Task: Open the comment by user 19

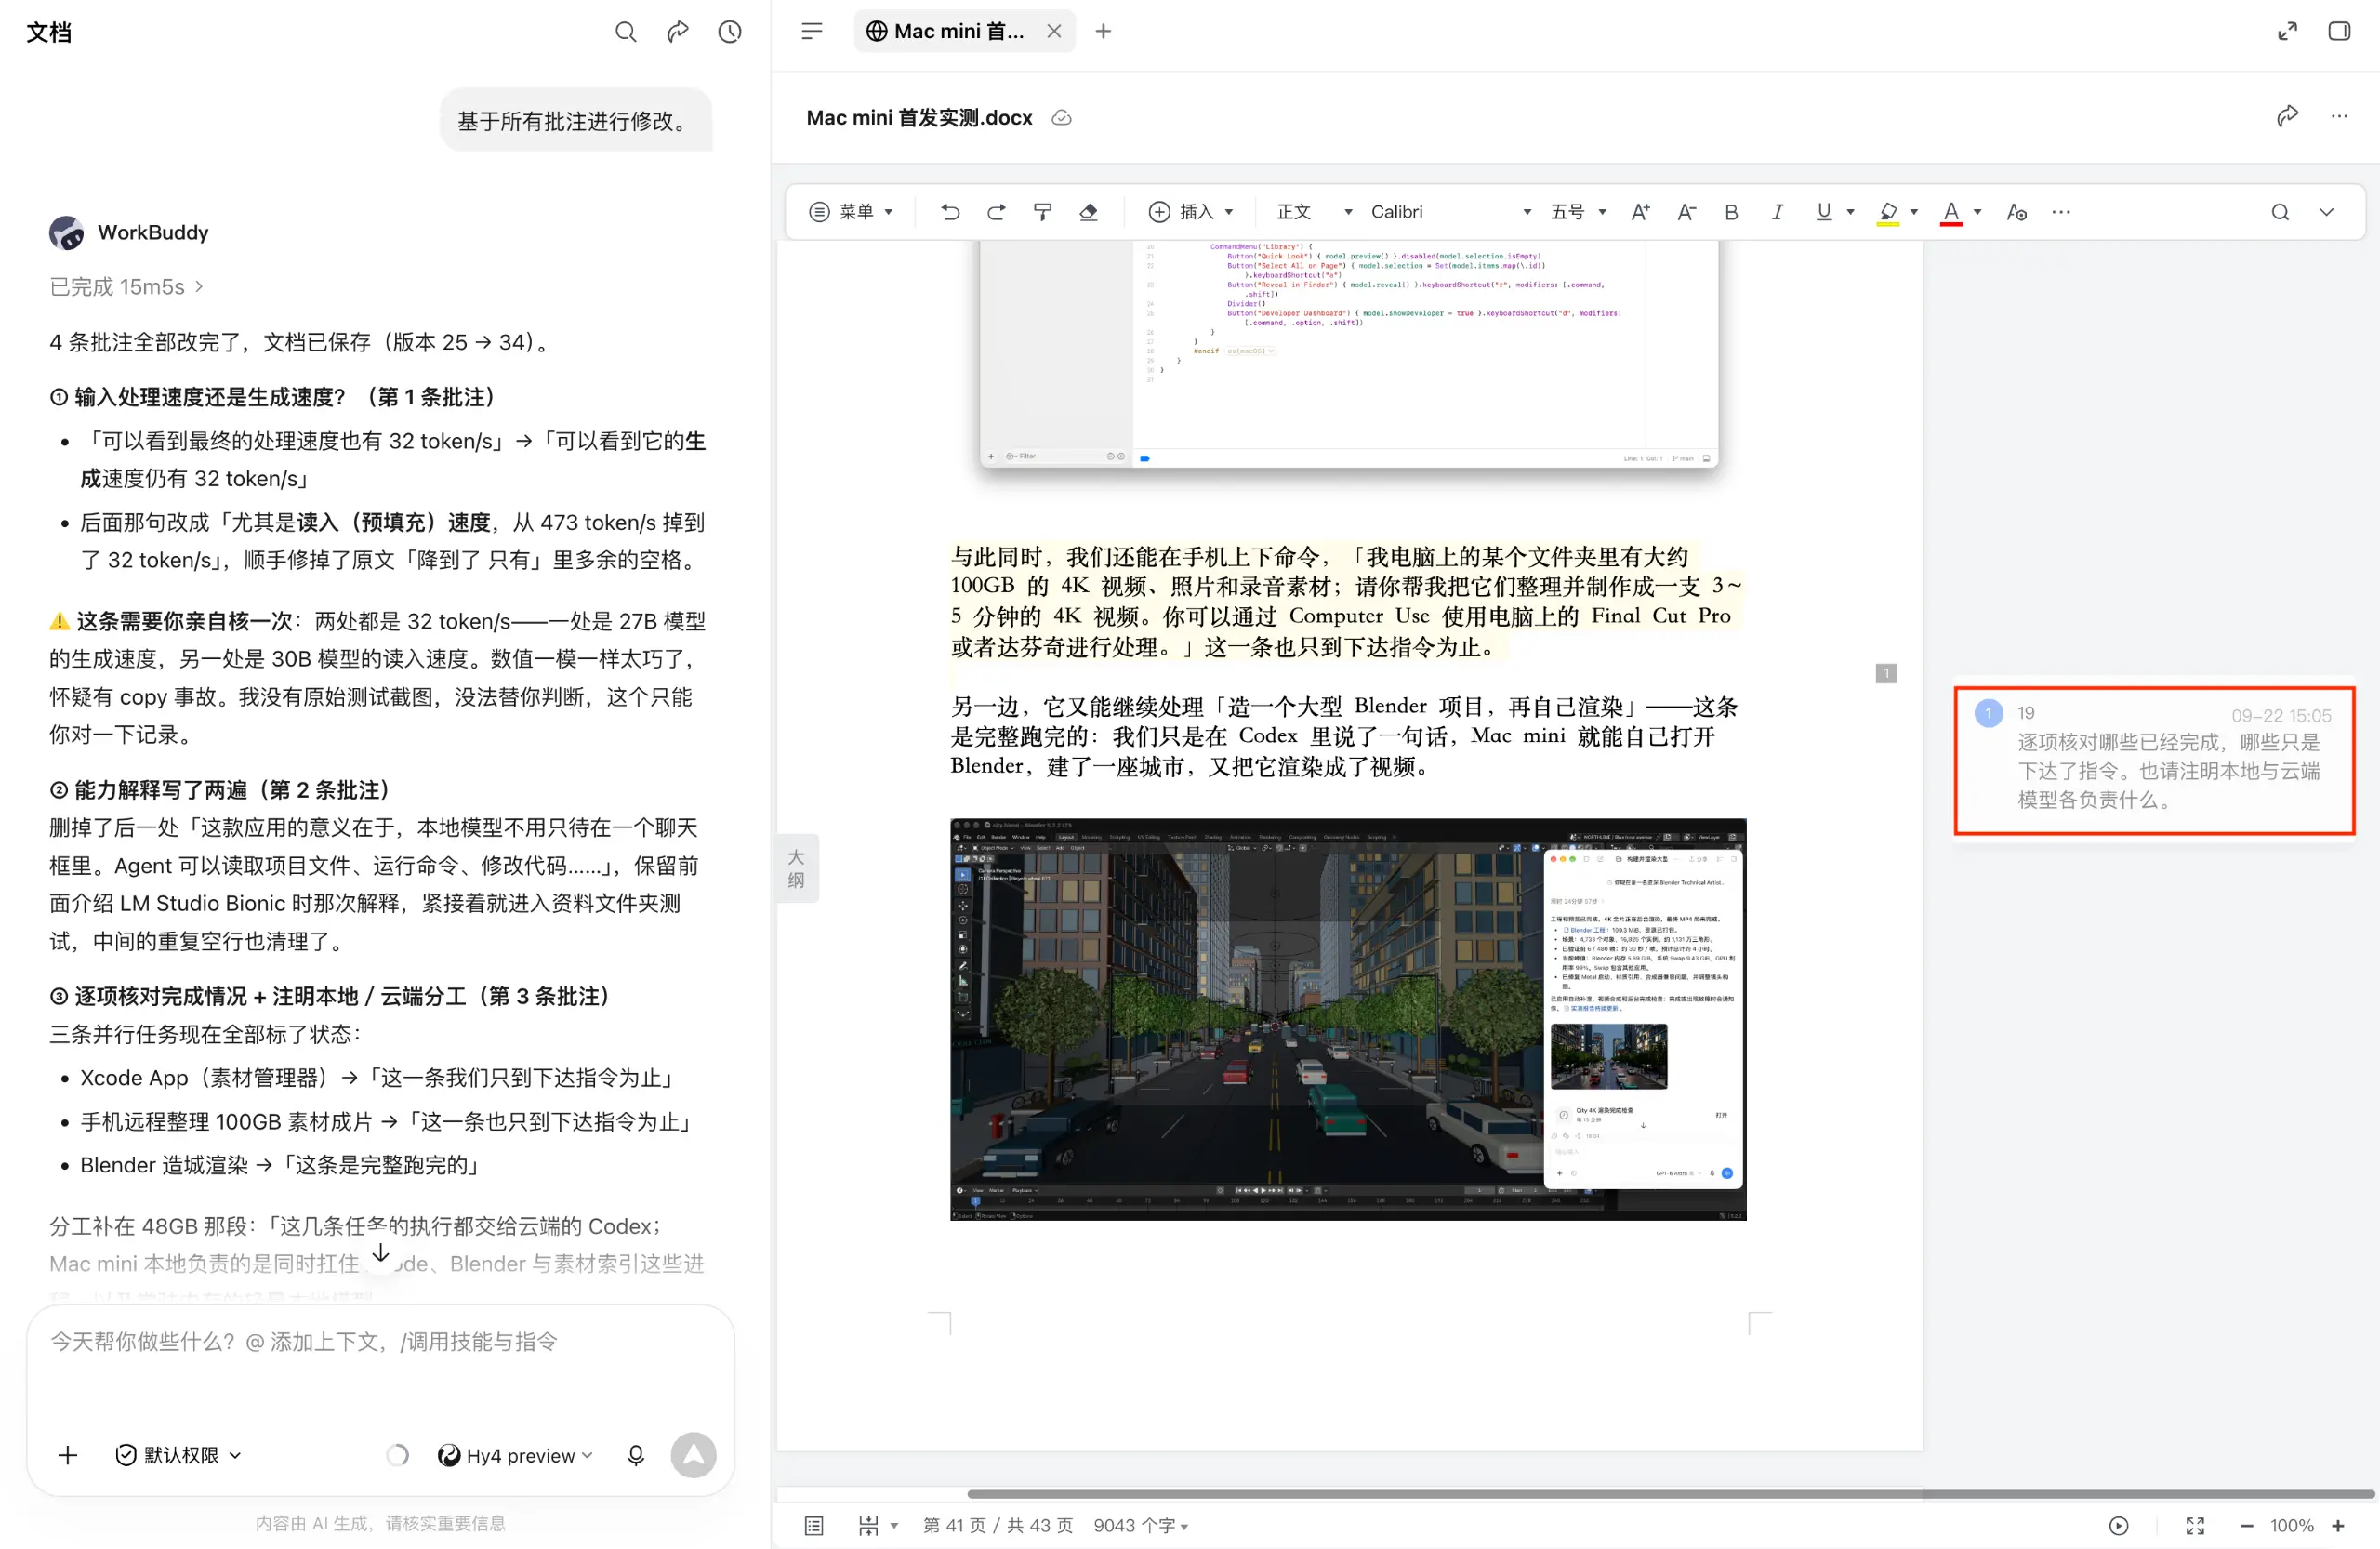Action: pyautogui.click(x=2155, y=760)
